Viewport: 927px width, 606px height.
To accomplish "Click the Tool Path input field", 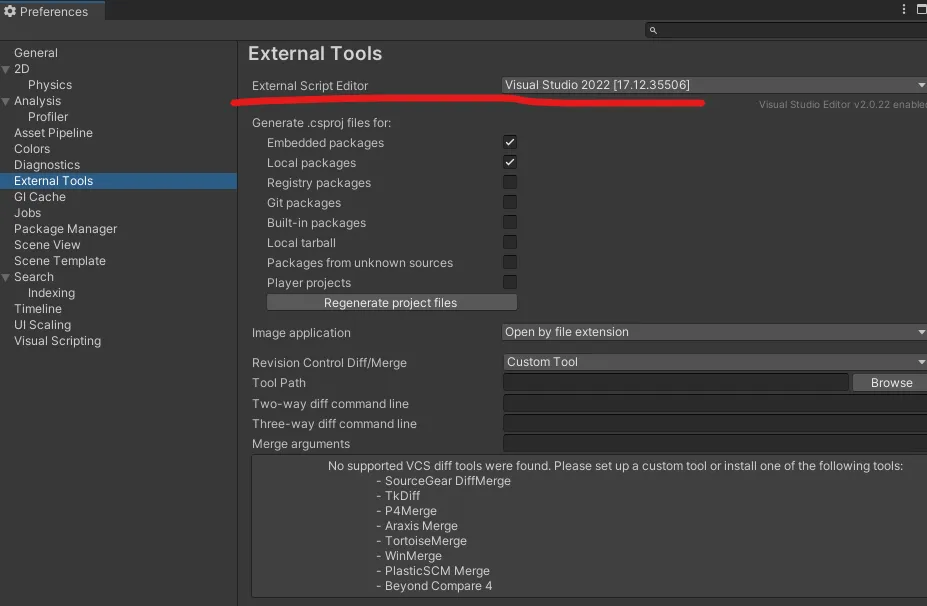I will (676, 383).
